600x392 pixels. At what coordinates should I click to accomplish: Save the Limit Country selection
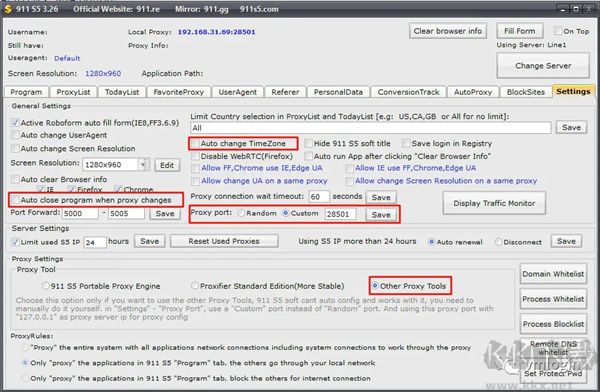(x=571, y=127)
